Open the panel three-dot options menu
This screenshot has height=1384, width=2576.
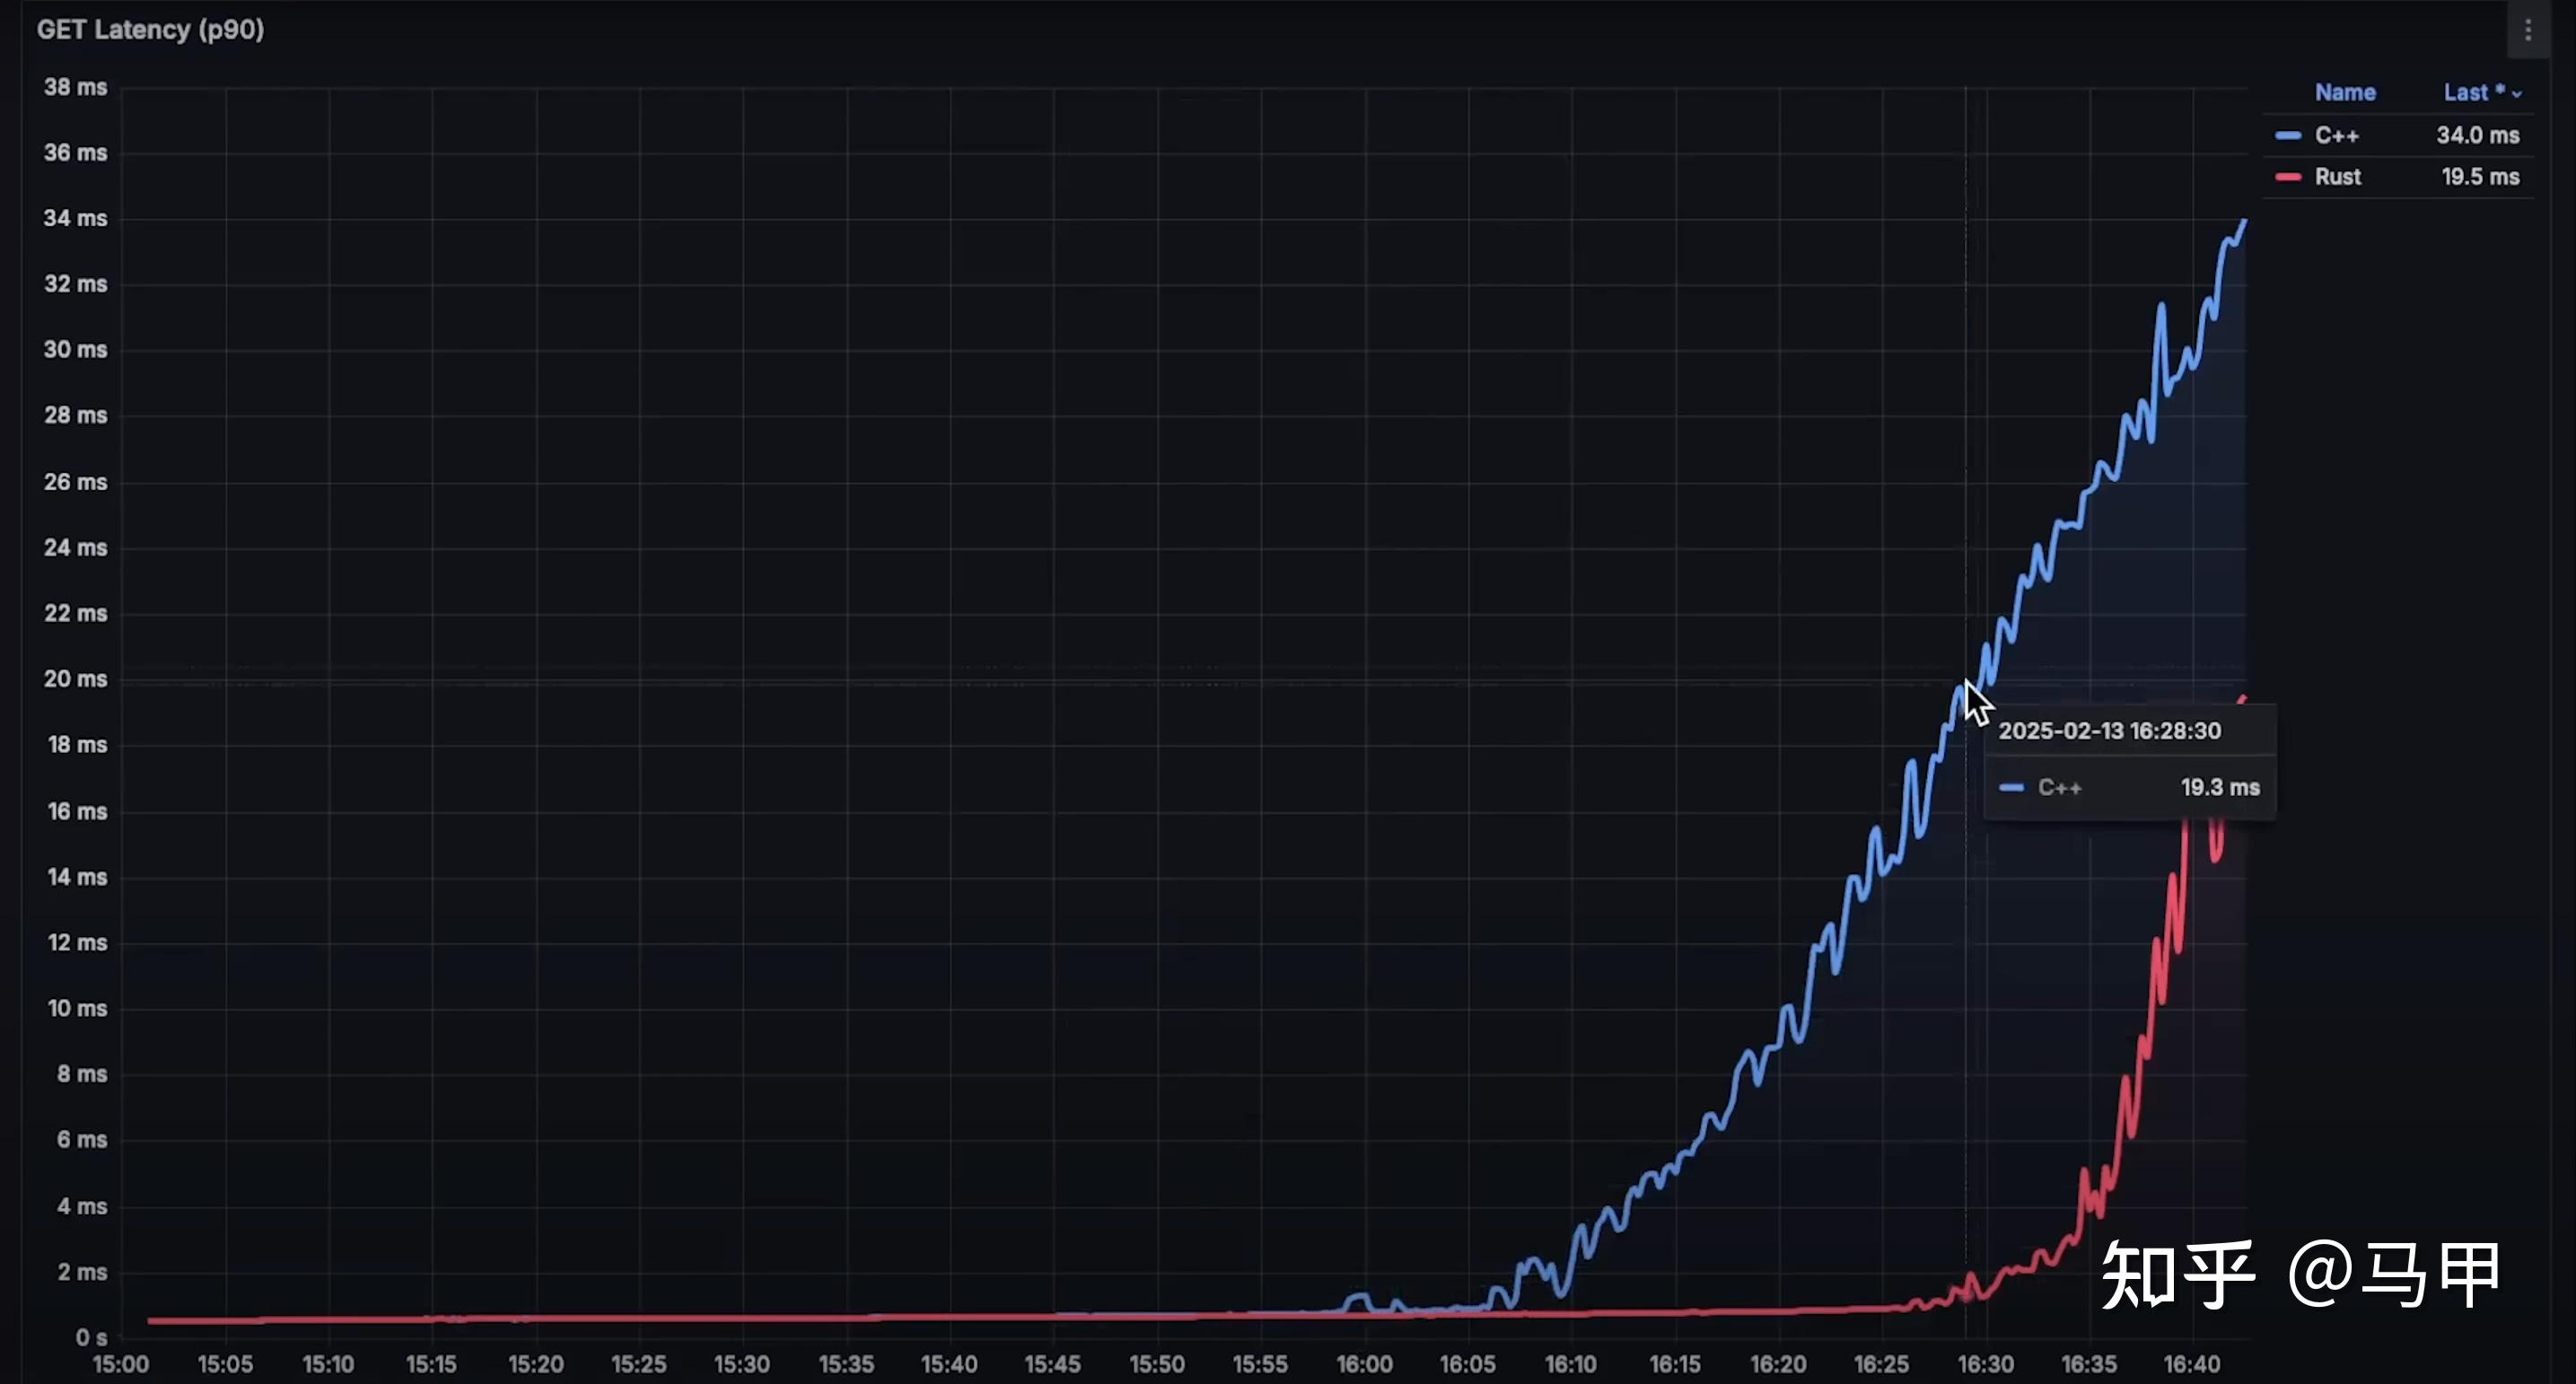2527,31
